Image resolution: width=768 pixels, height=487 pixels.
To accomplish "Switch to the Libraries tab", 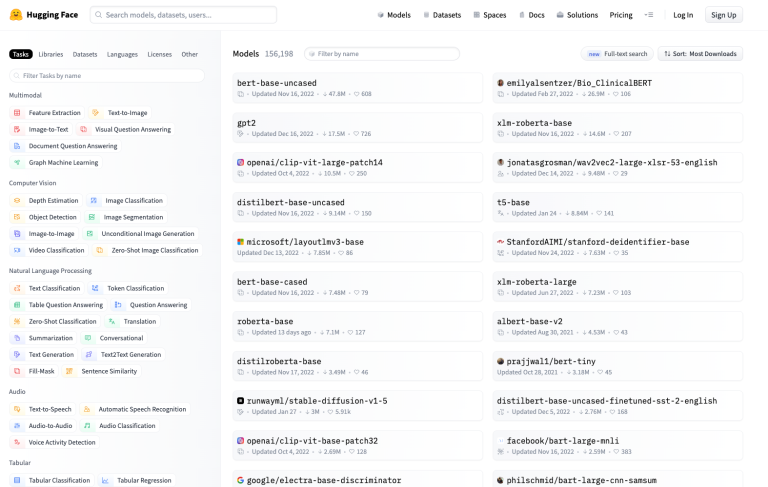I will [51, 54].
